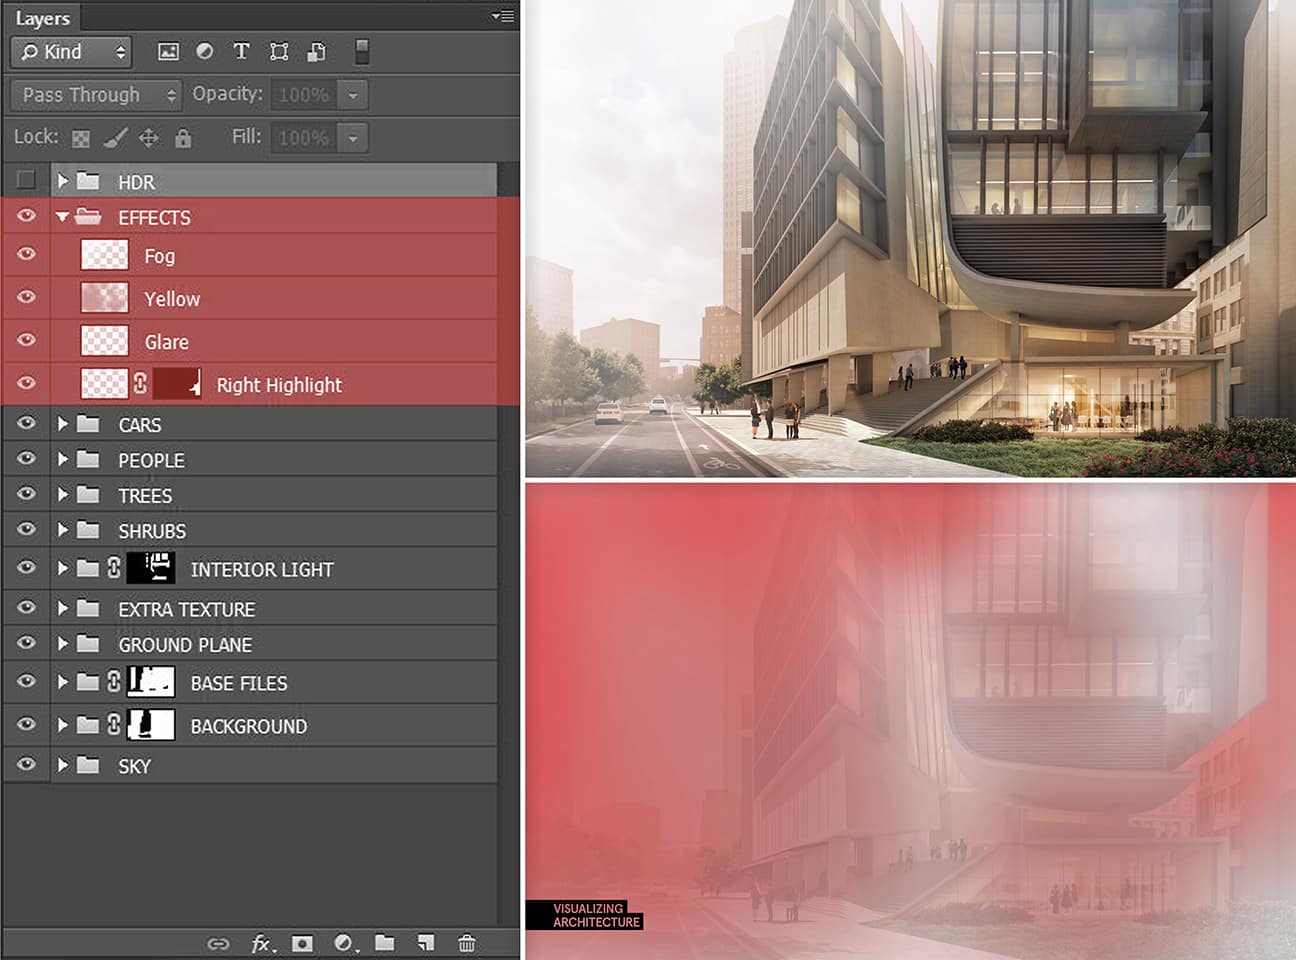Screen dimensions: 1296x960
Task: Open the Fill slider dropdown arrow
Action: click(352, 138)
